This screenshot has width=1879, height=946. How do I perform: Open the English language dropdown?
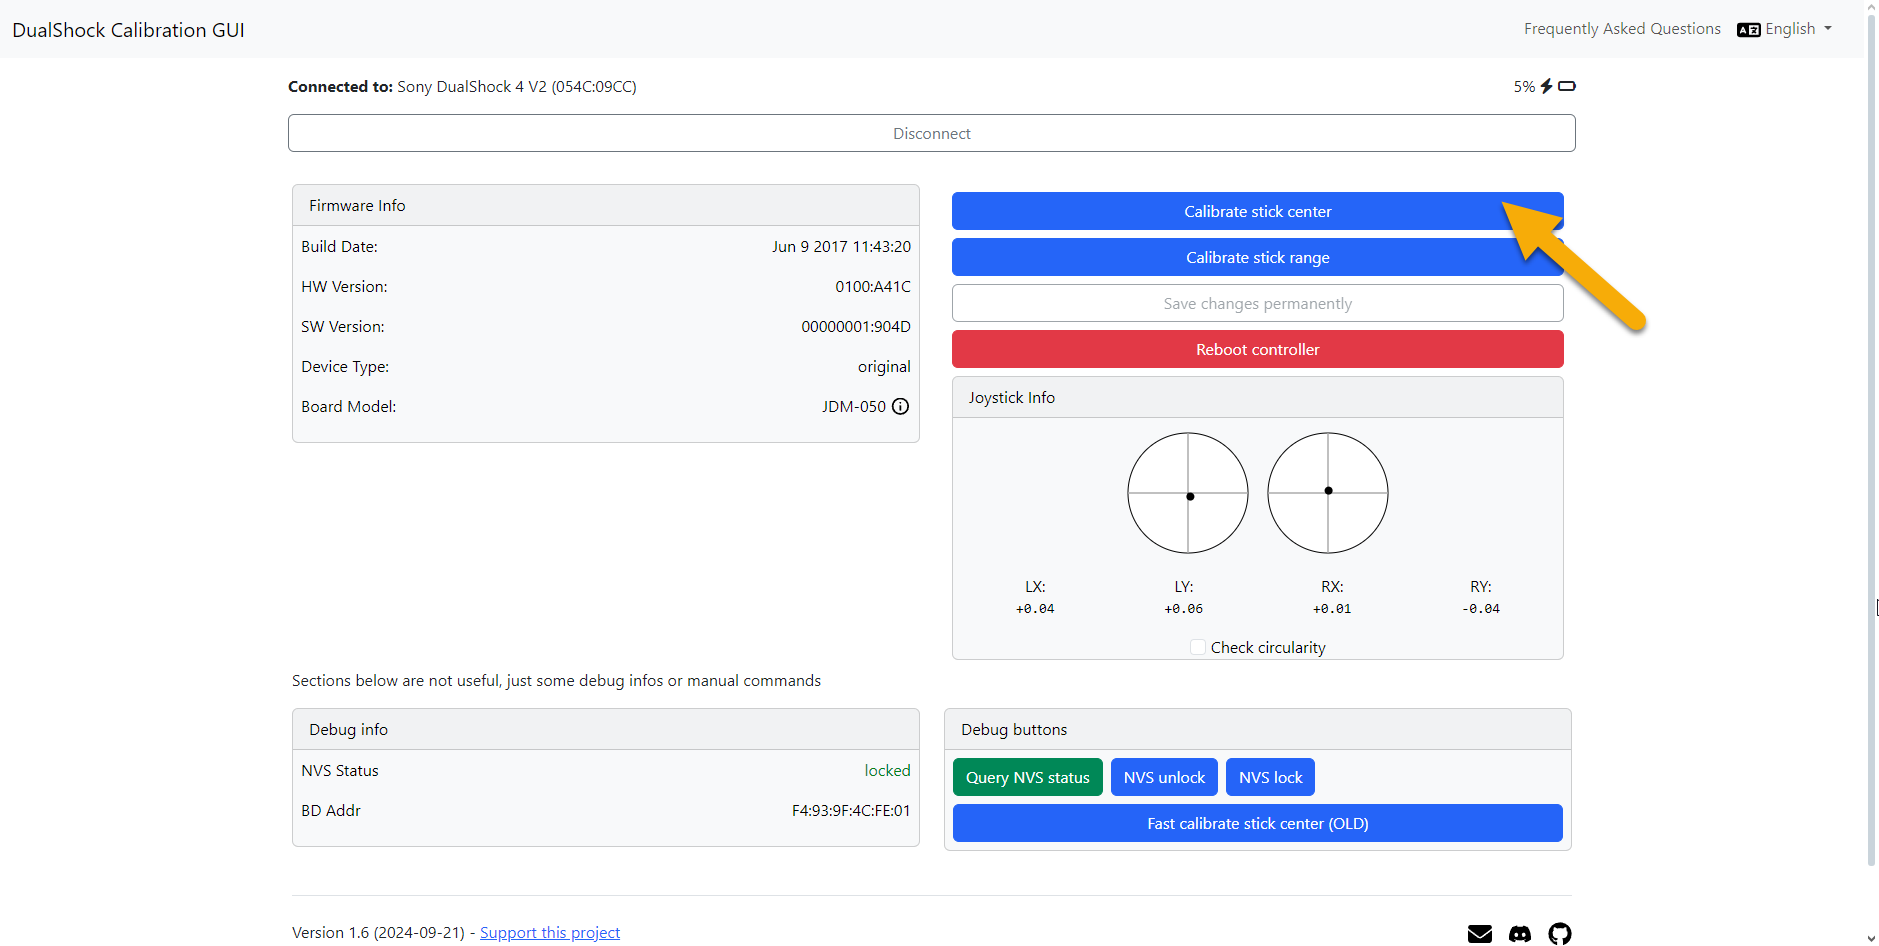point(1789,28)
